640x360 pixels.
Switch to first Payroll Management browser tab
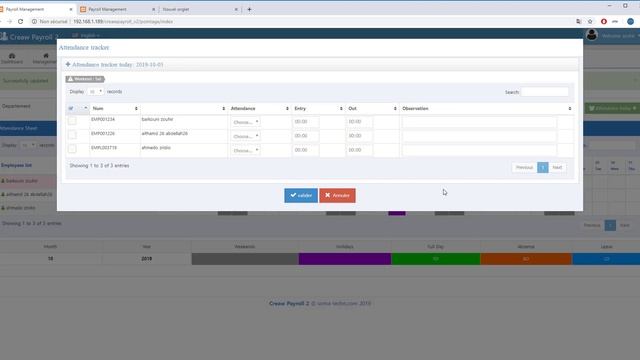coord(36,9)
